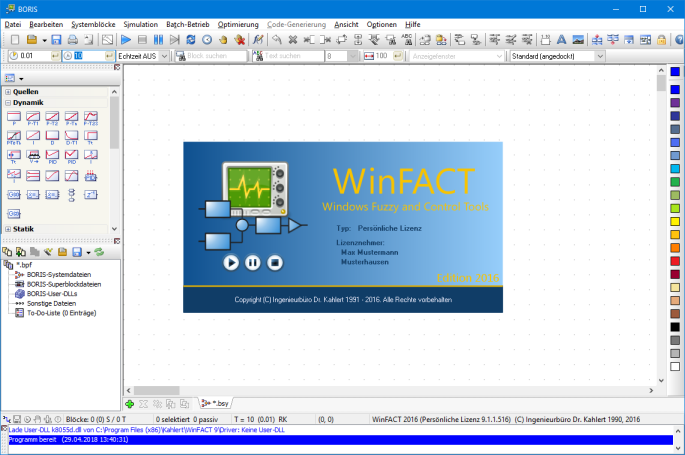Viewport: 685px width, 455px height.
Task: Open the Echtzeit AUS dropdown
Action: (164, 56)
